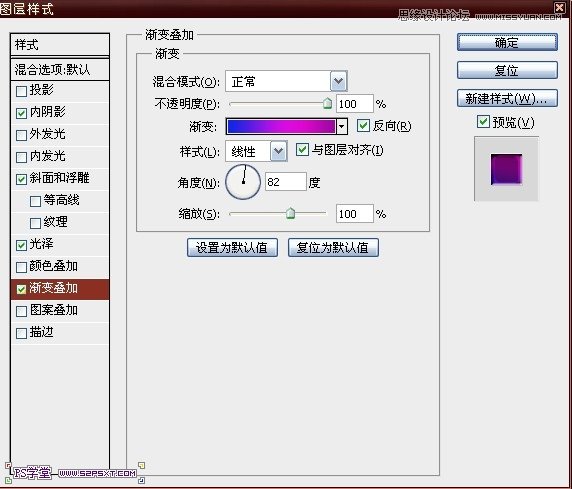Image resolution: width=572 pixels, height=489 pixels.
Task: Uncheck the 渐变叠加 checkbox
Action: pos(22,289)
